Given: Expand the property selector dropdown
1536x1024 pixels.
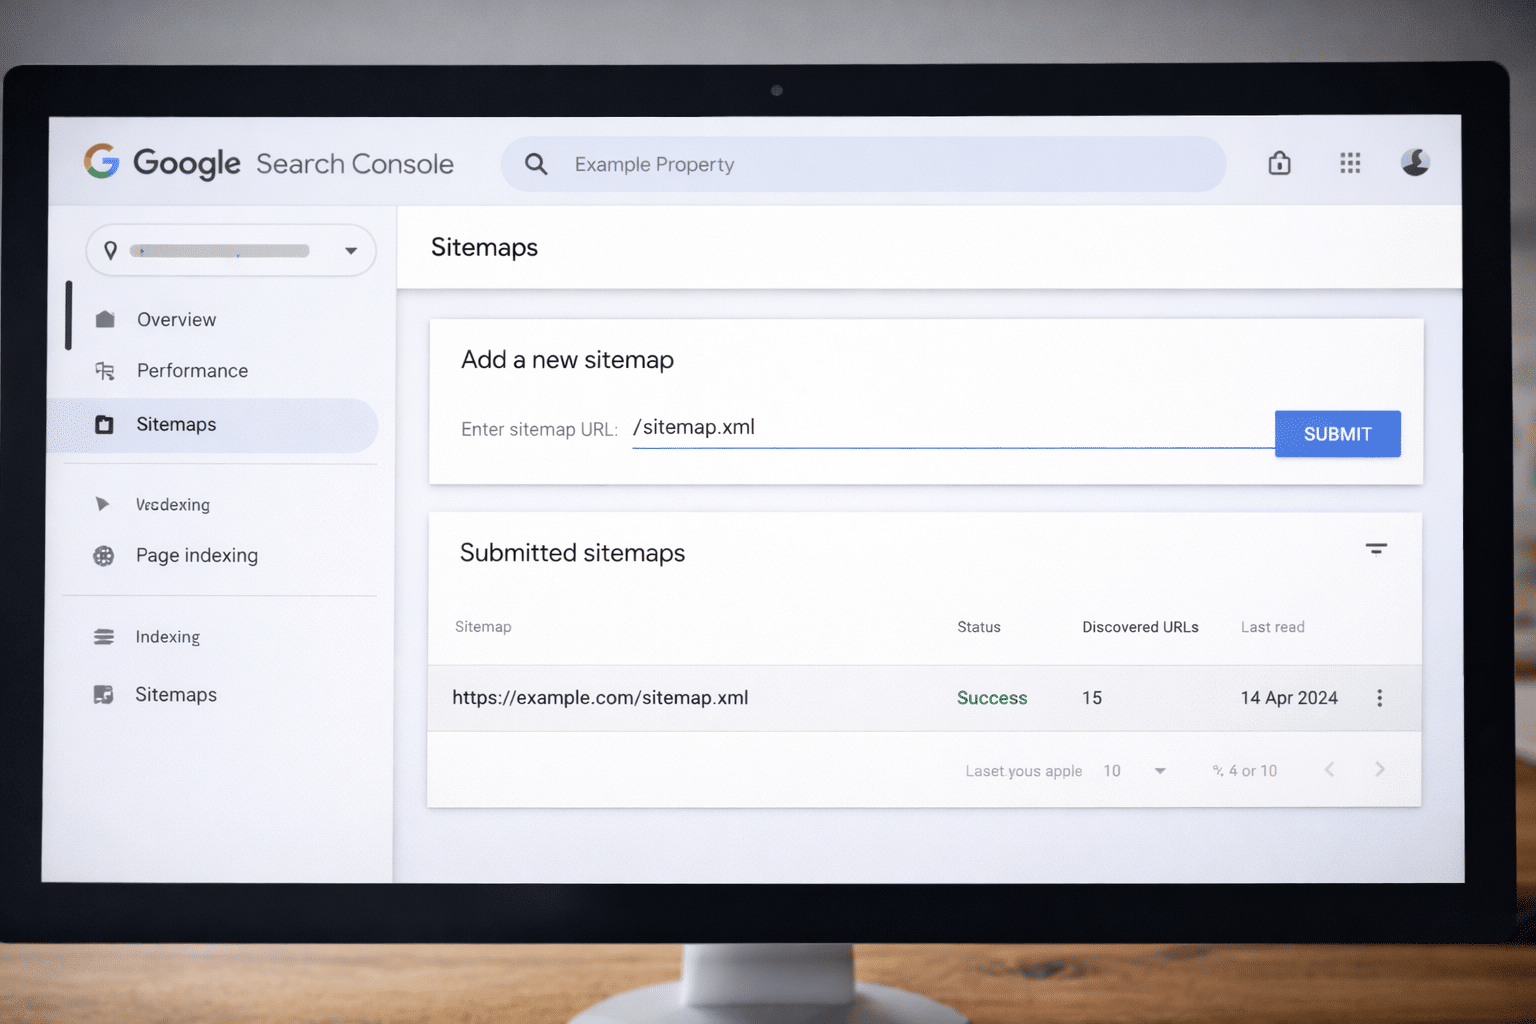Looking at the screenshot, I should coord(350,251).
